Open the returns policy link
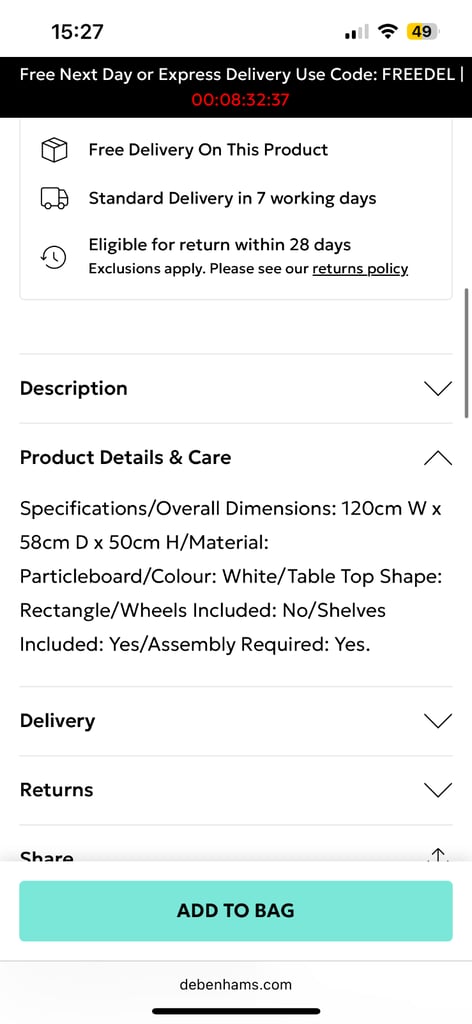This screenshot has height=1024, width=472. coord(360,269)
